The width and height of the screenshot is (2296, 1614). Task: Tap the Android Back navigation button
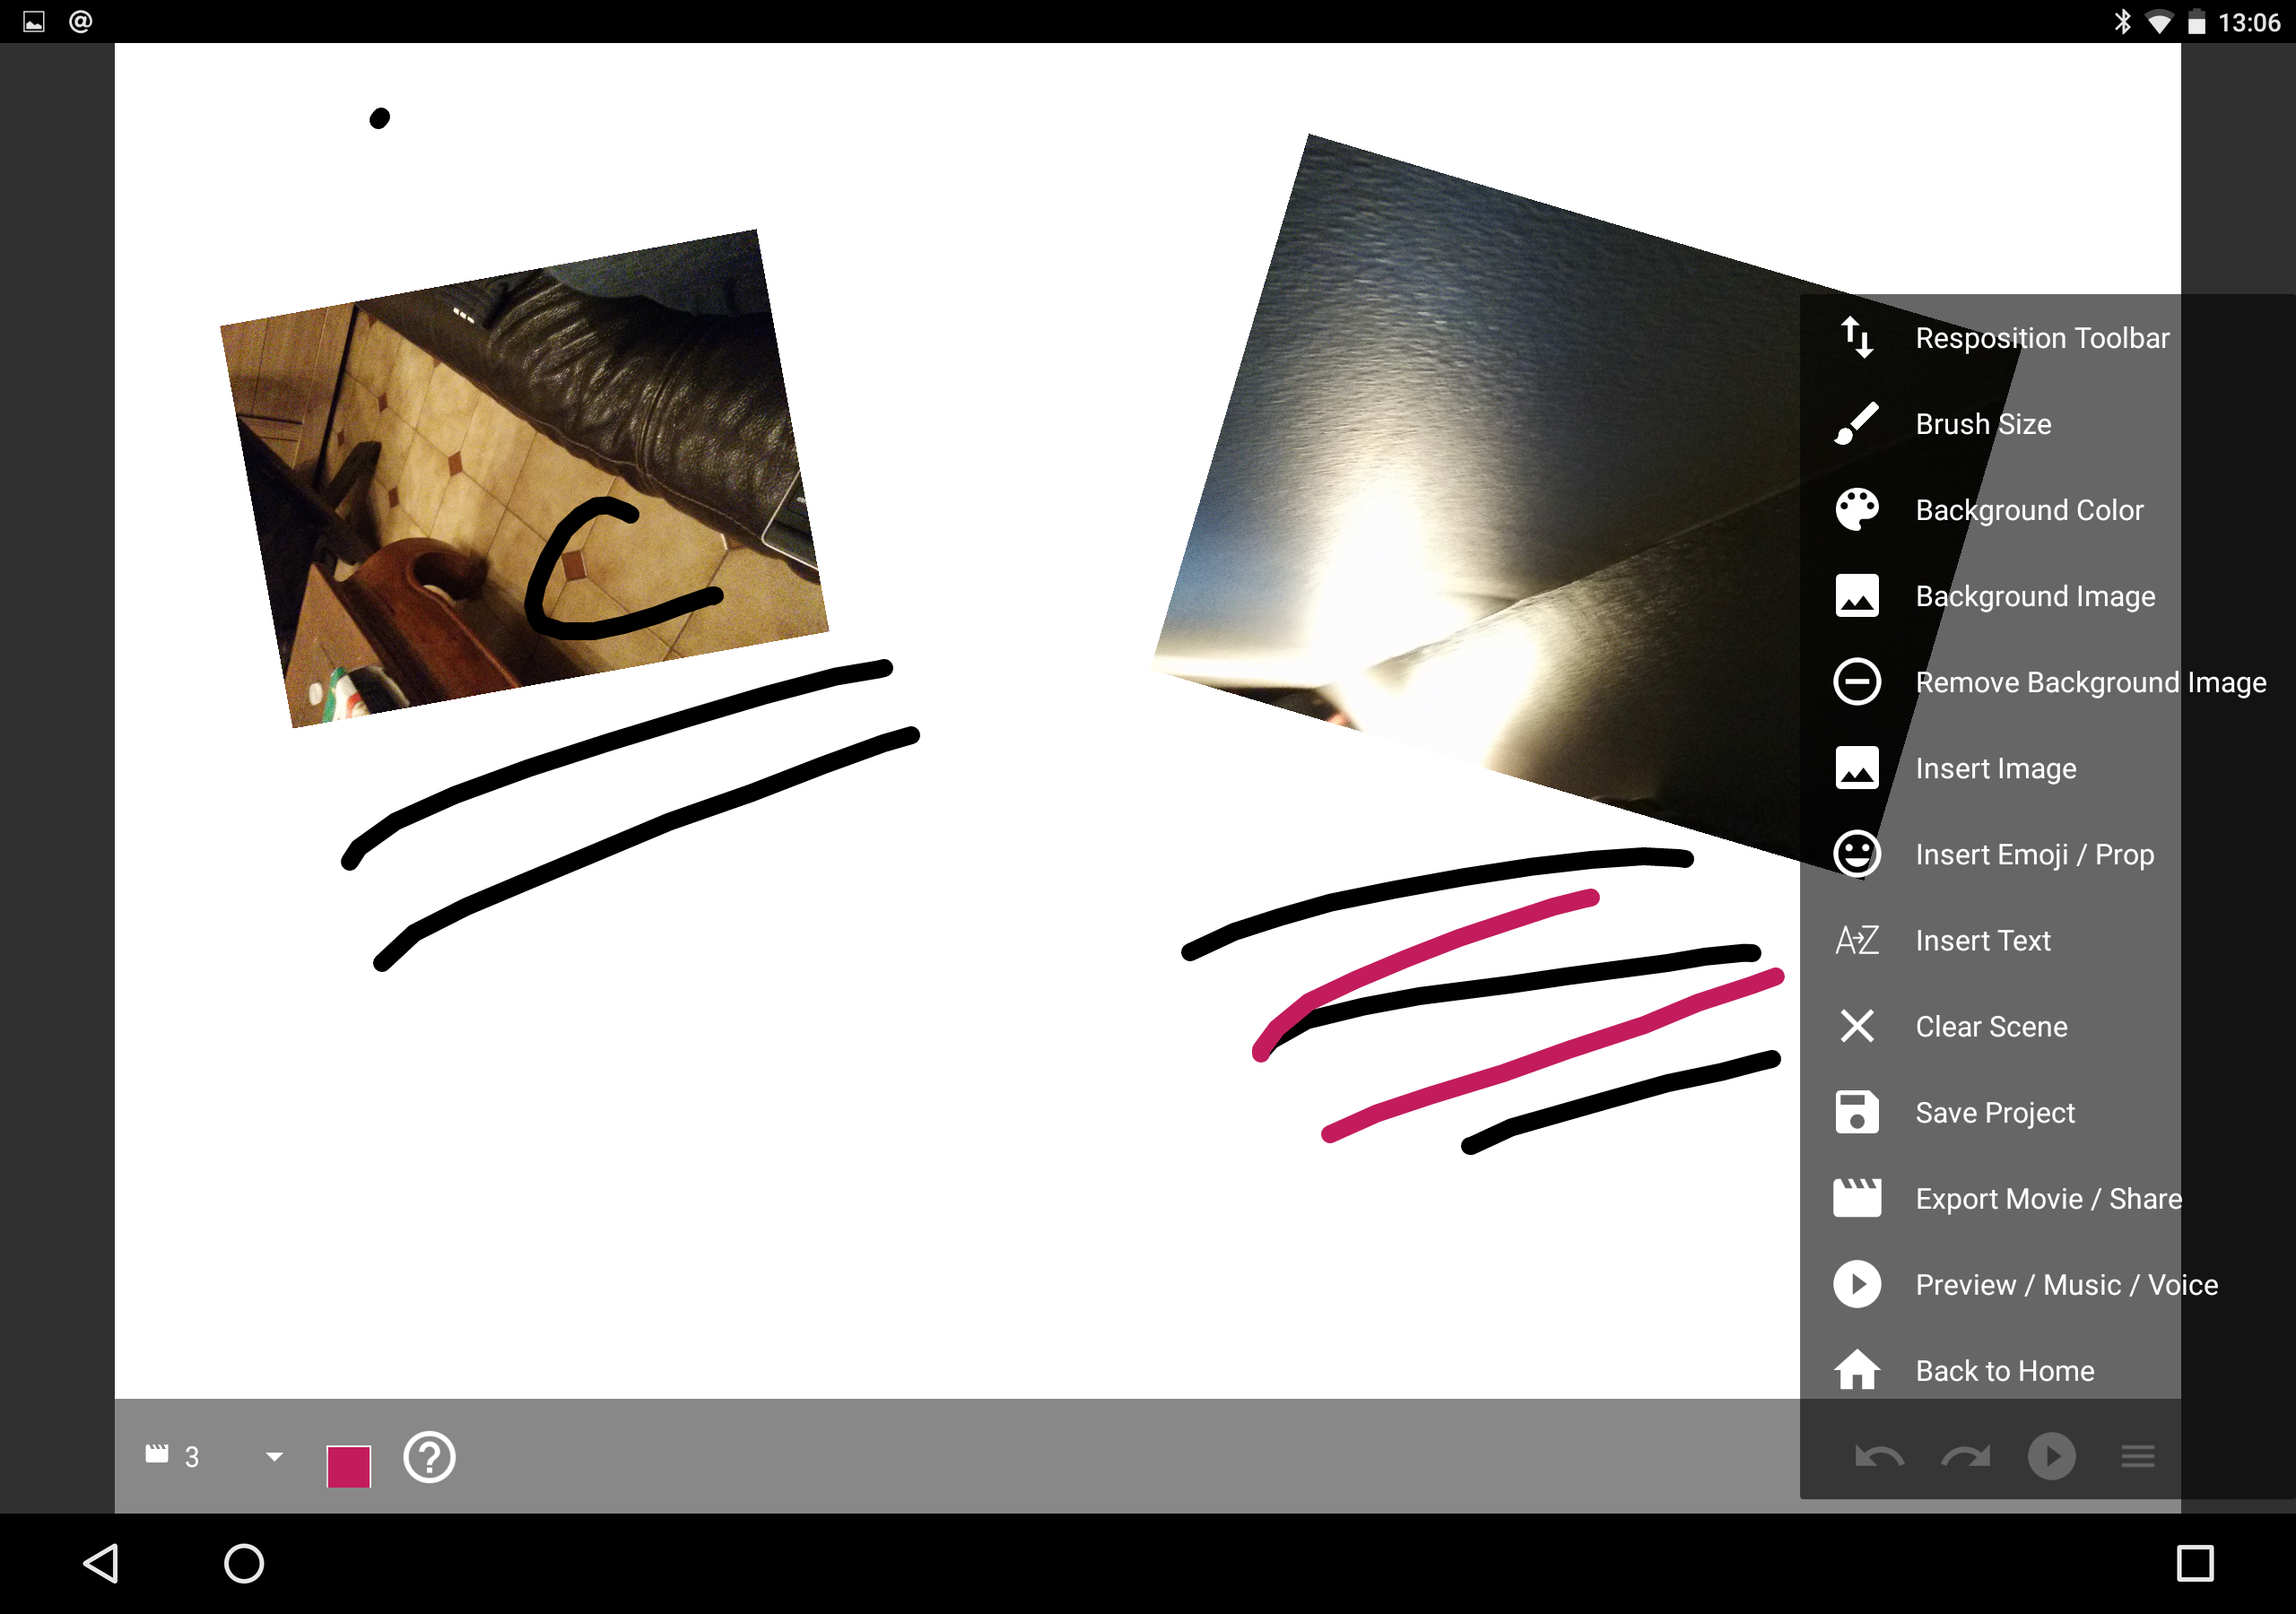click(x=102, y=1563)
